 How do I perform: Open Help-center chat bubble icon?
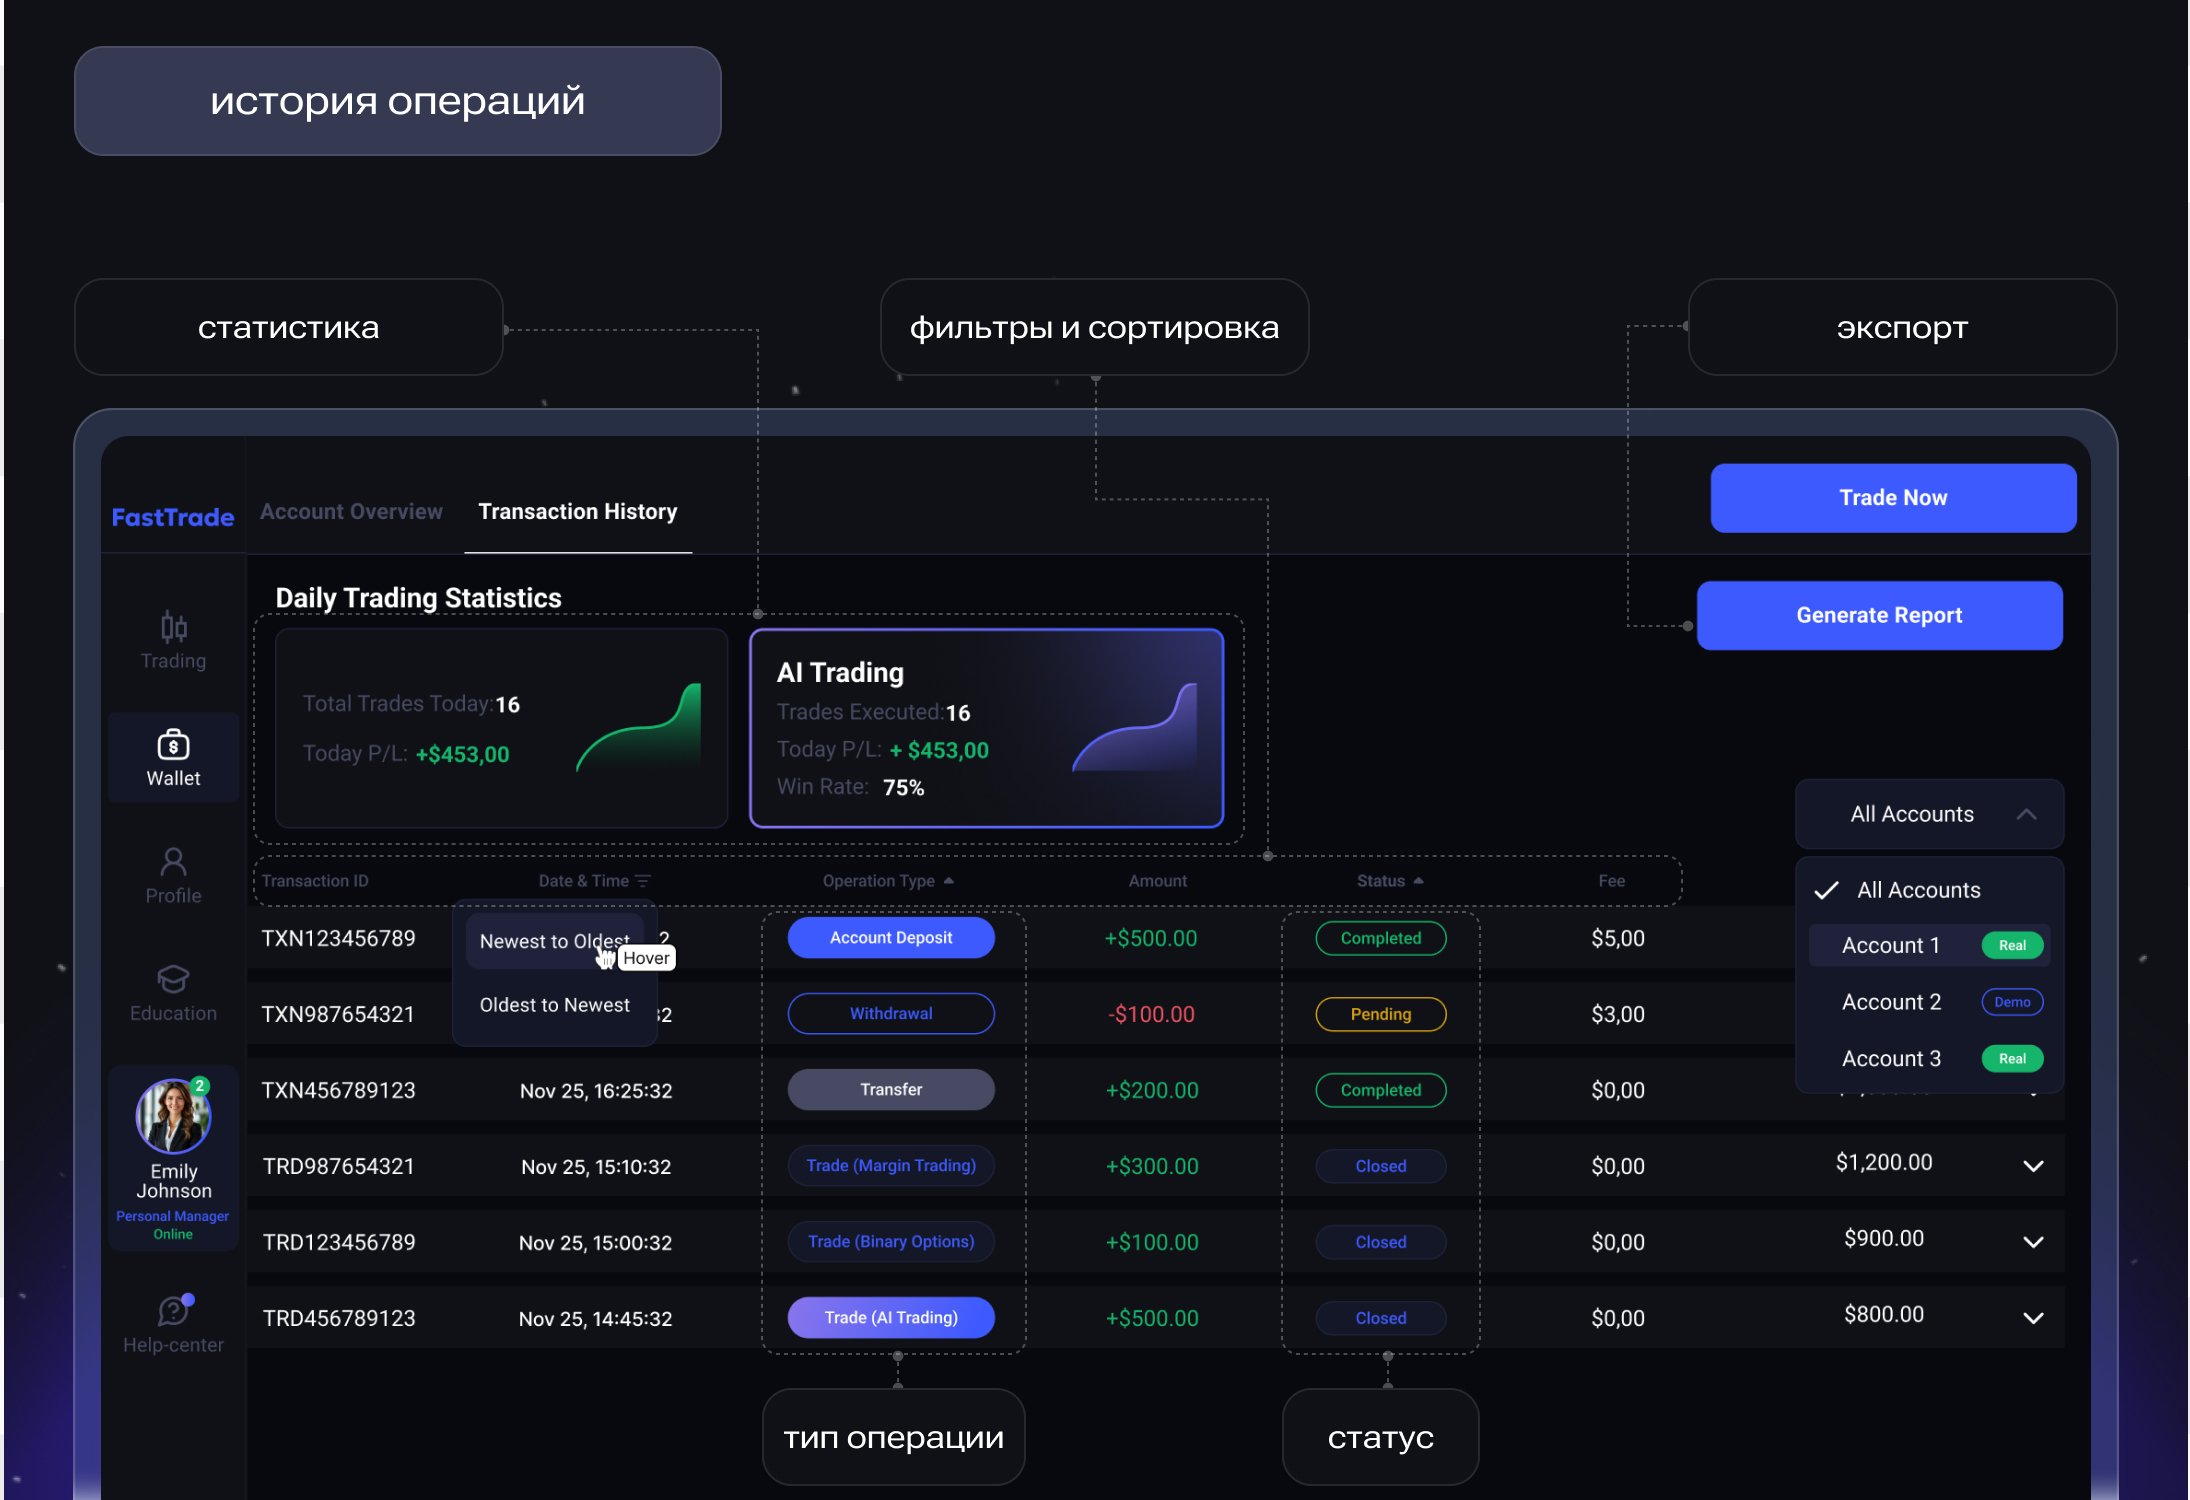coord(173,1310)
